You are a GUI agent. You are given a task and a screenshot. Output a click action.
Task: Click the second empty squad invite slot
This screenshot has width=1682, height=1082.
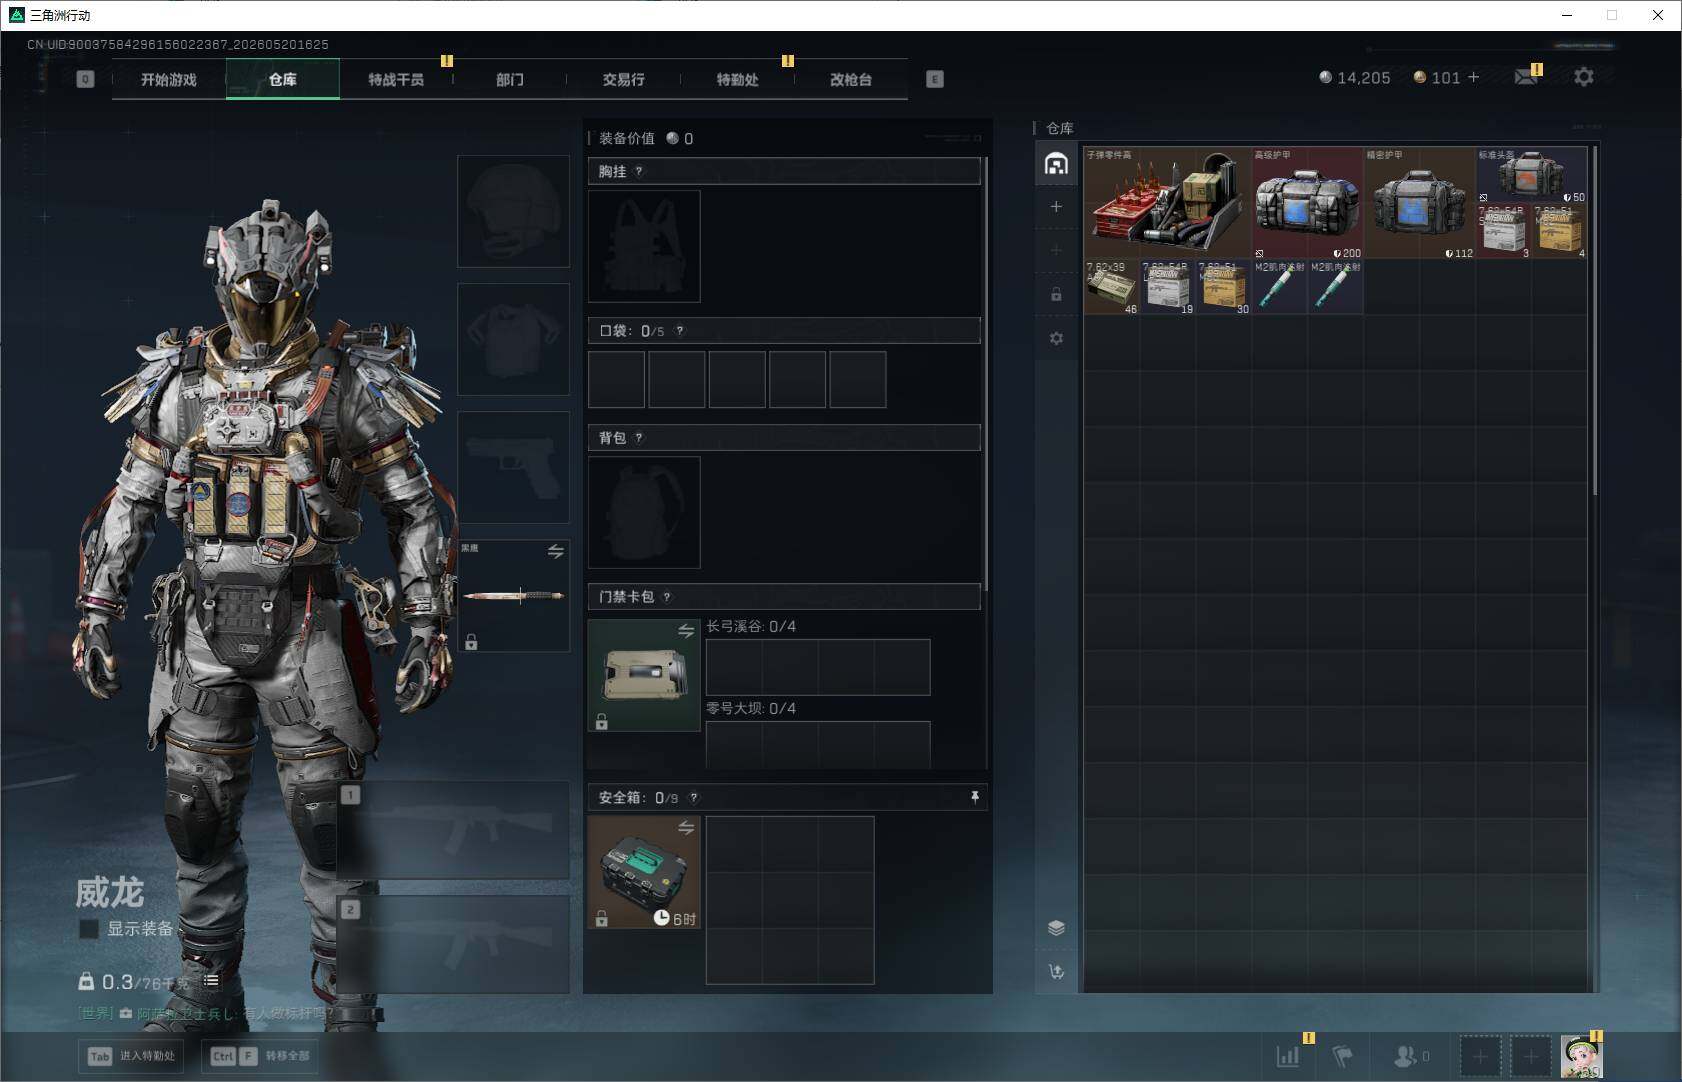(1530, 1056)
